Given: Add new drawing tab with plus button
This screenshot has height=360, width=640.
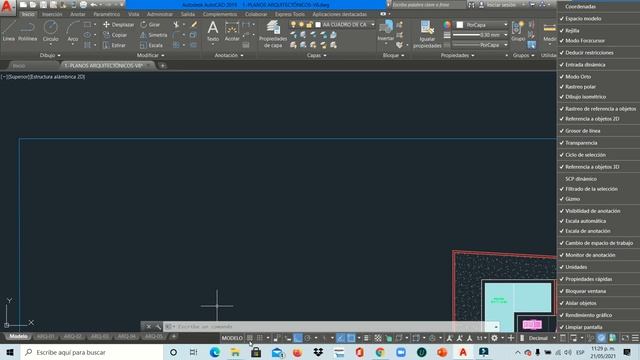Looking at the screenshot, I should click(162, 65).
